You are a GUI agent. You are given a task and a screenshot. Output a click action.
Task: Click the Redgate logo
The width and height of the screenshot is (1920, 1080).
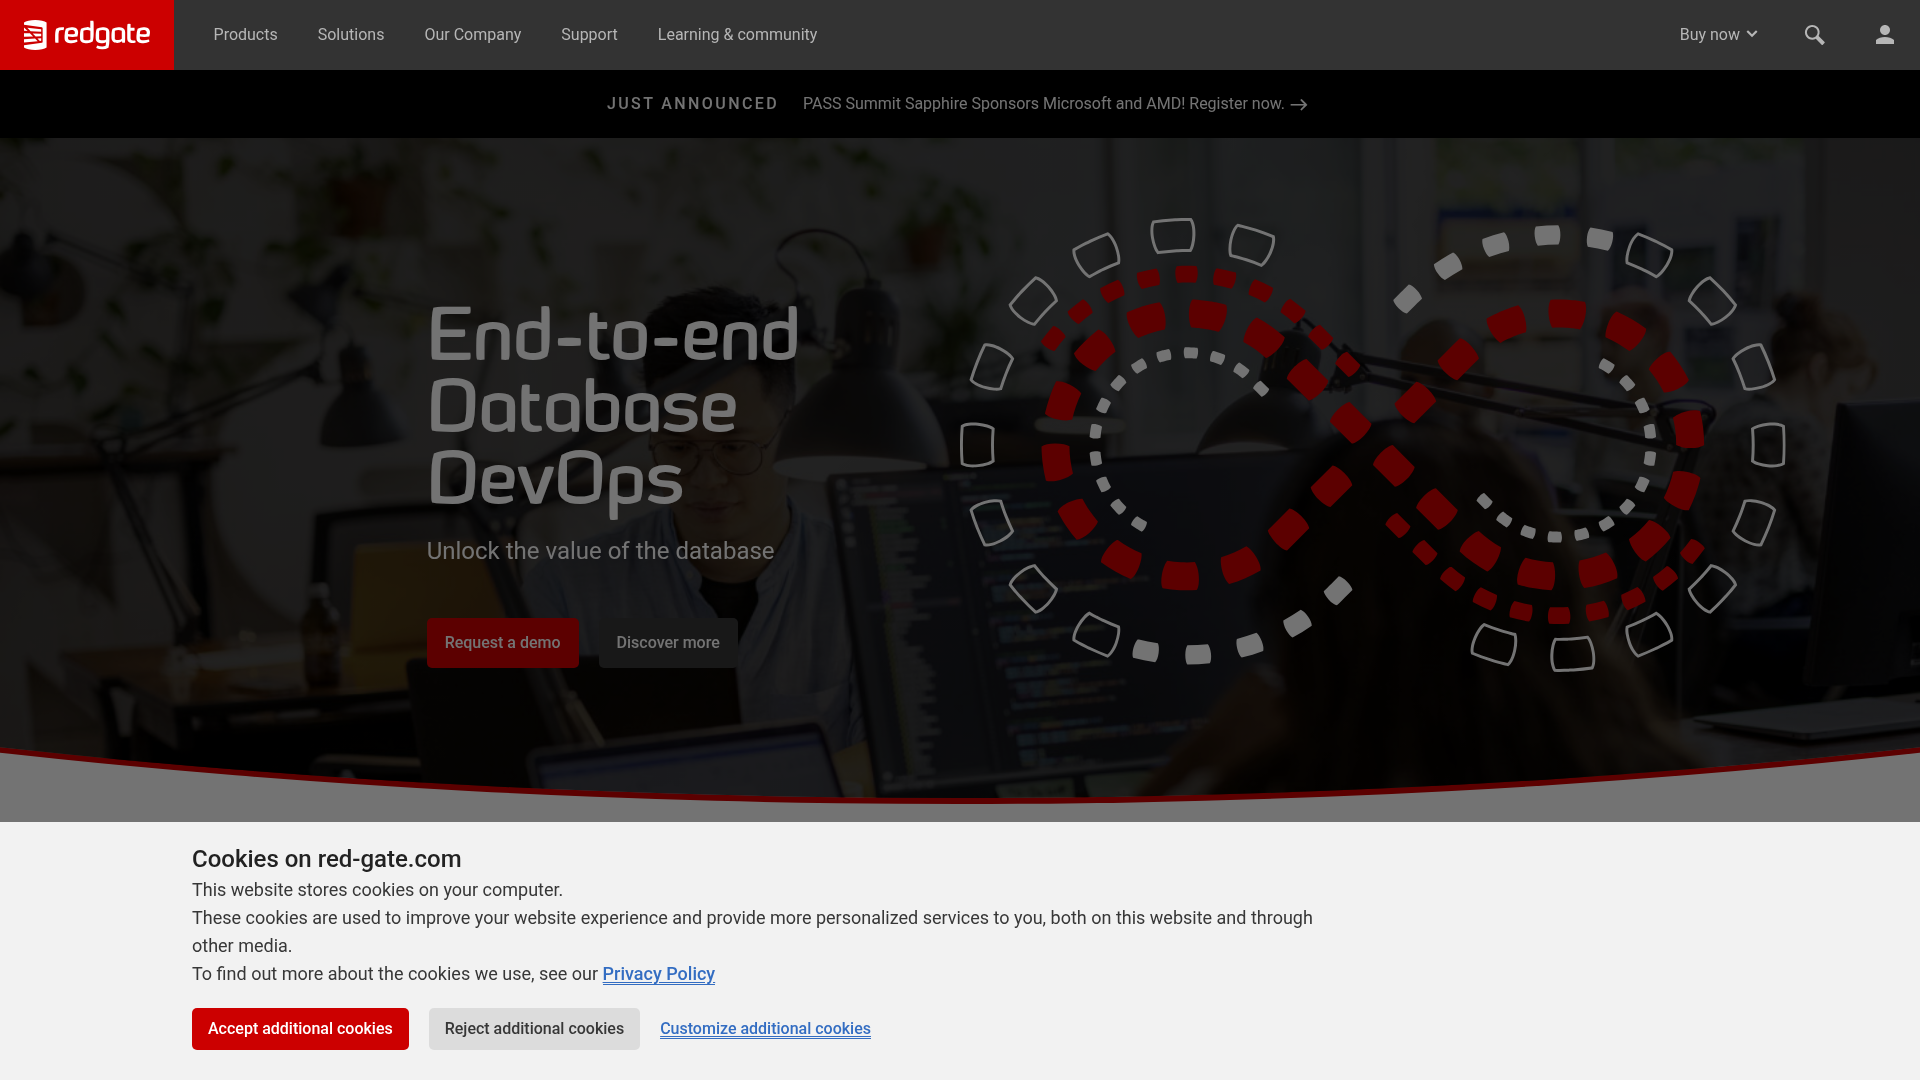(x=87, y=34)
